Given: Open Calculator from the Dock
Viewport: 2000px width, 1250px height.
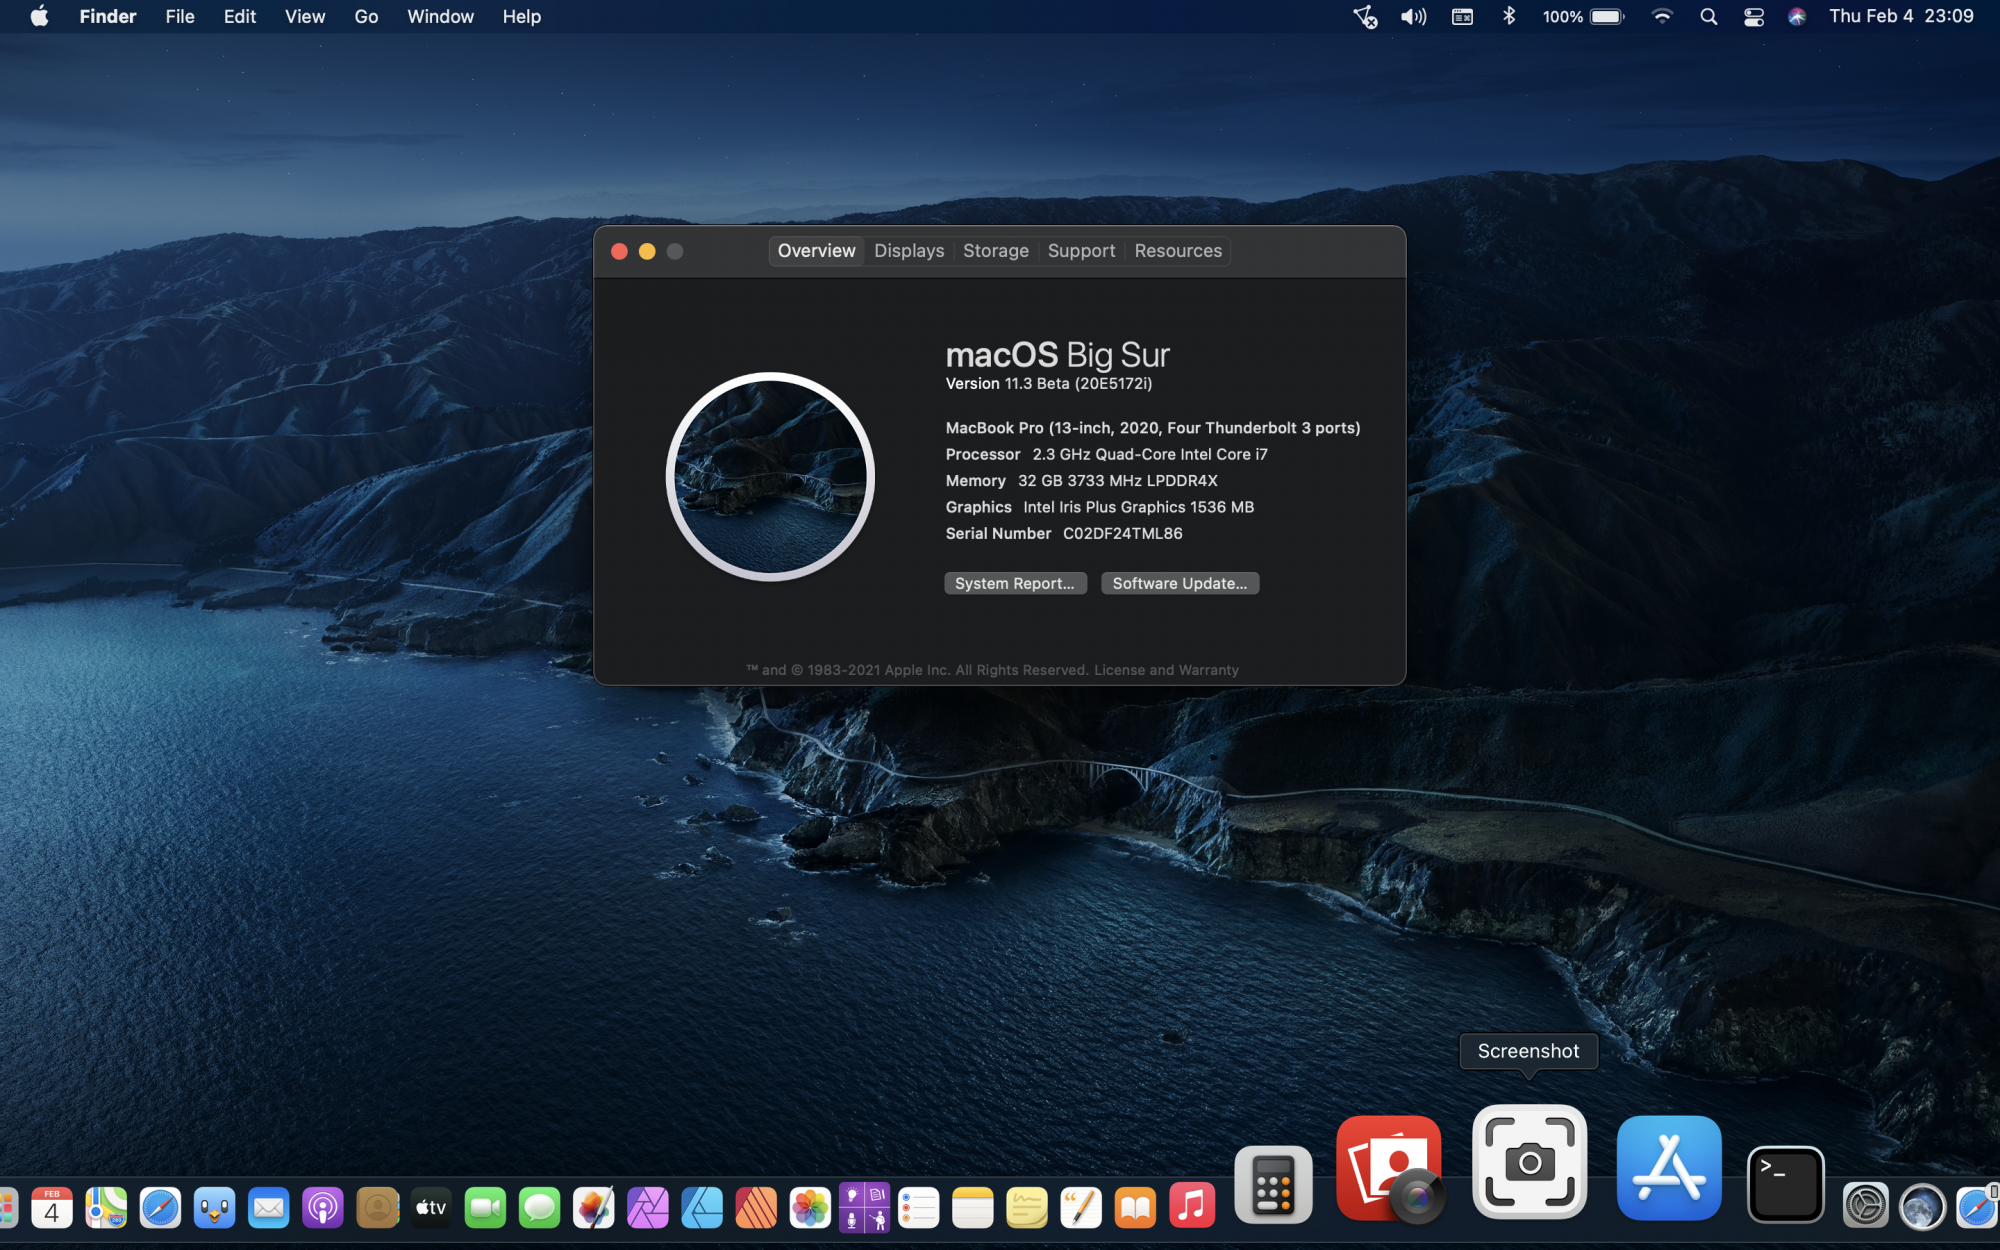Looking at the screenshot, I should (x=1273, y=1186).
